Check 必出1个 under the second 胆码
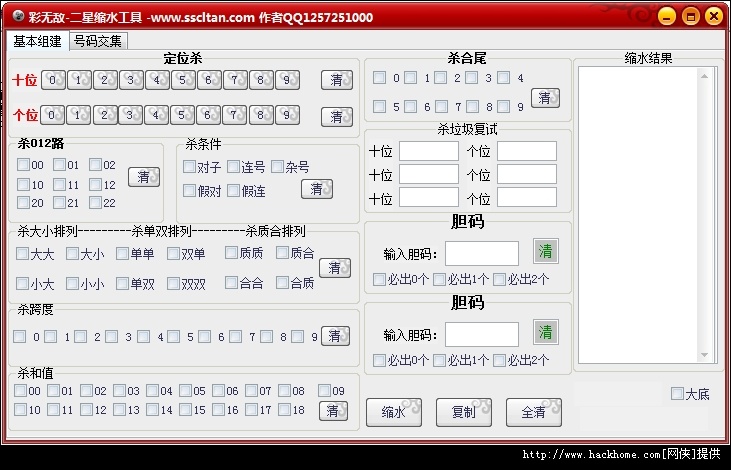Viewport: 731px width, 470px height. 439,360
